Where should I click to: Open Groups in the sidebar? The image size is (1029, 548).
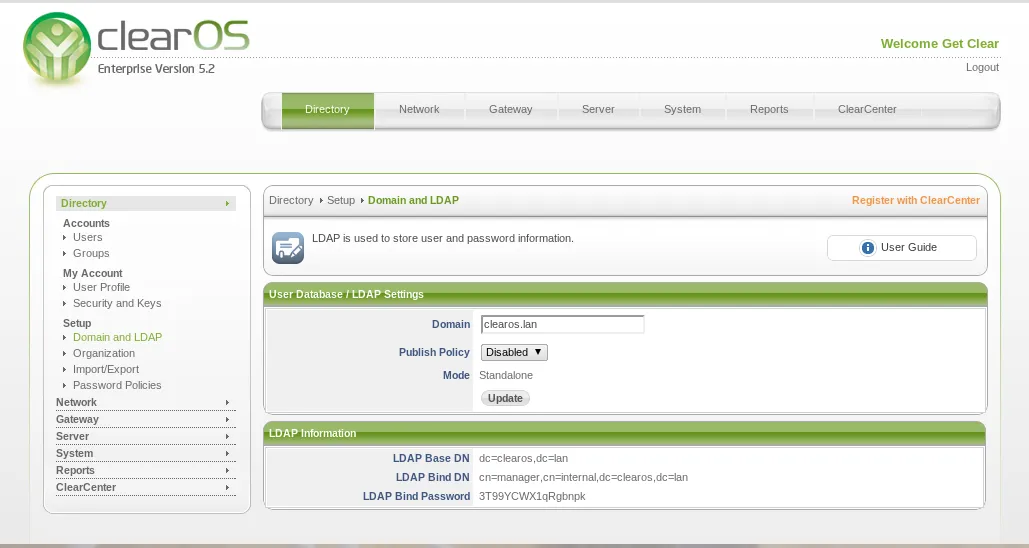click(x=91, y=253)
